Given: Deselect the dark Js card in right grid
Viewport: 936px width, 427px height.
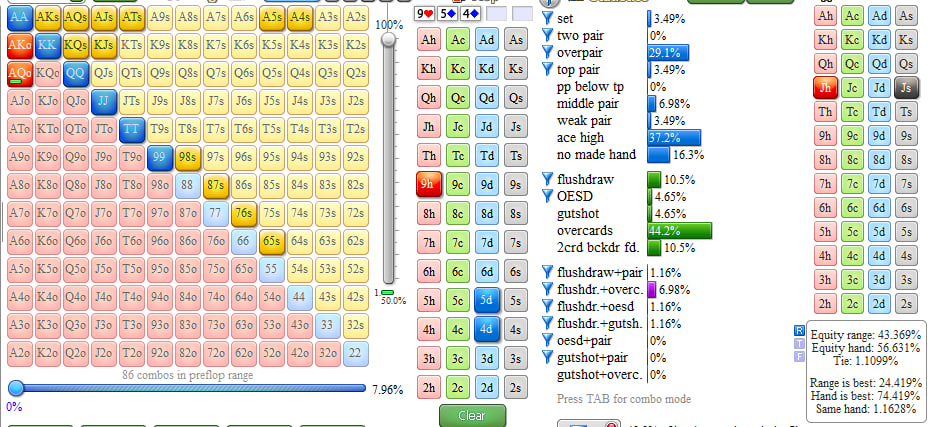Looking at the screenshot, I should pyautogui.click(x=906, y=87).
